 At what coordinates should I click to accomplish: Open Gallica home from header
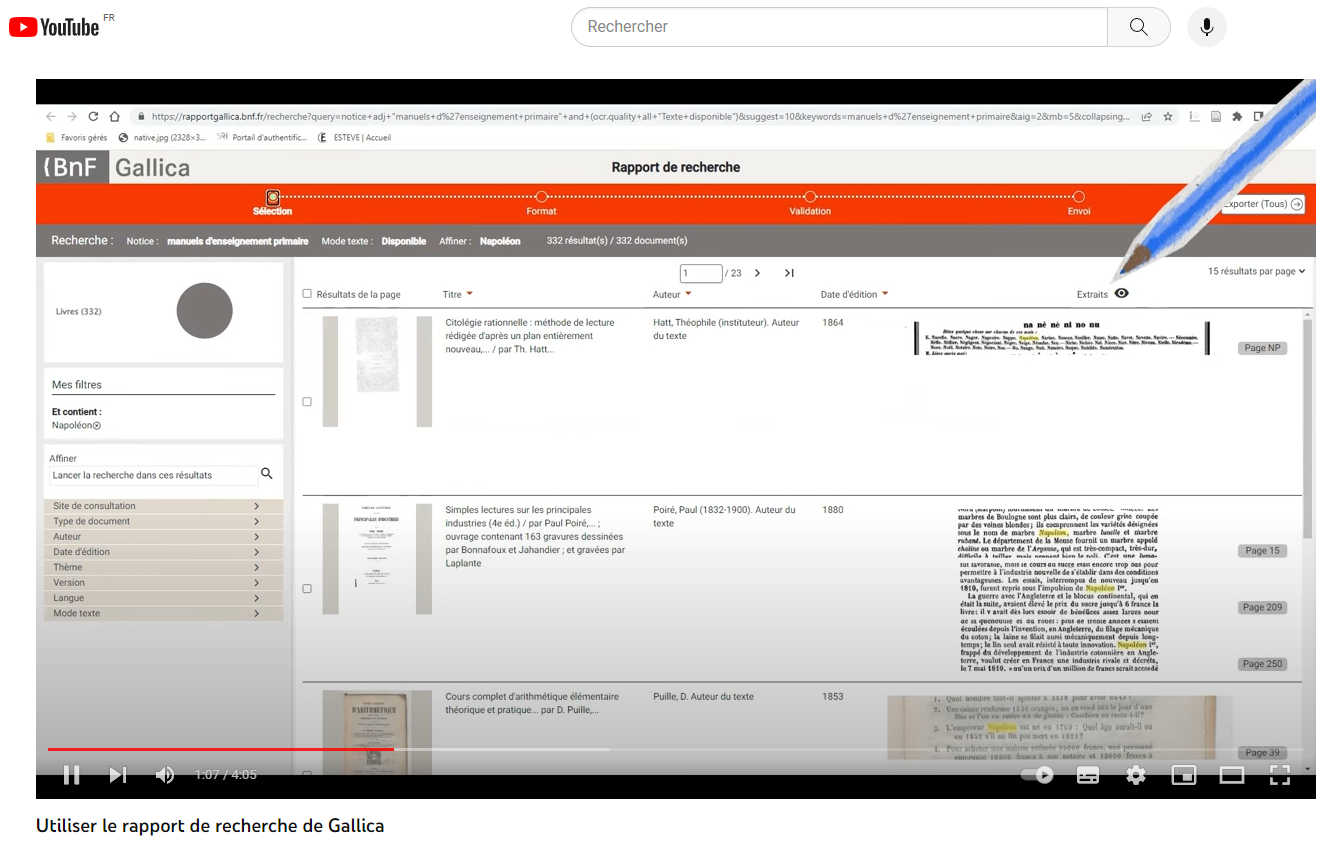pos(152,167)
